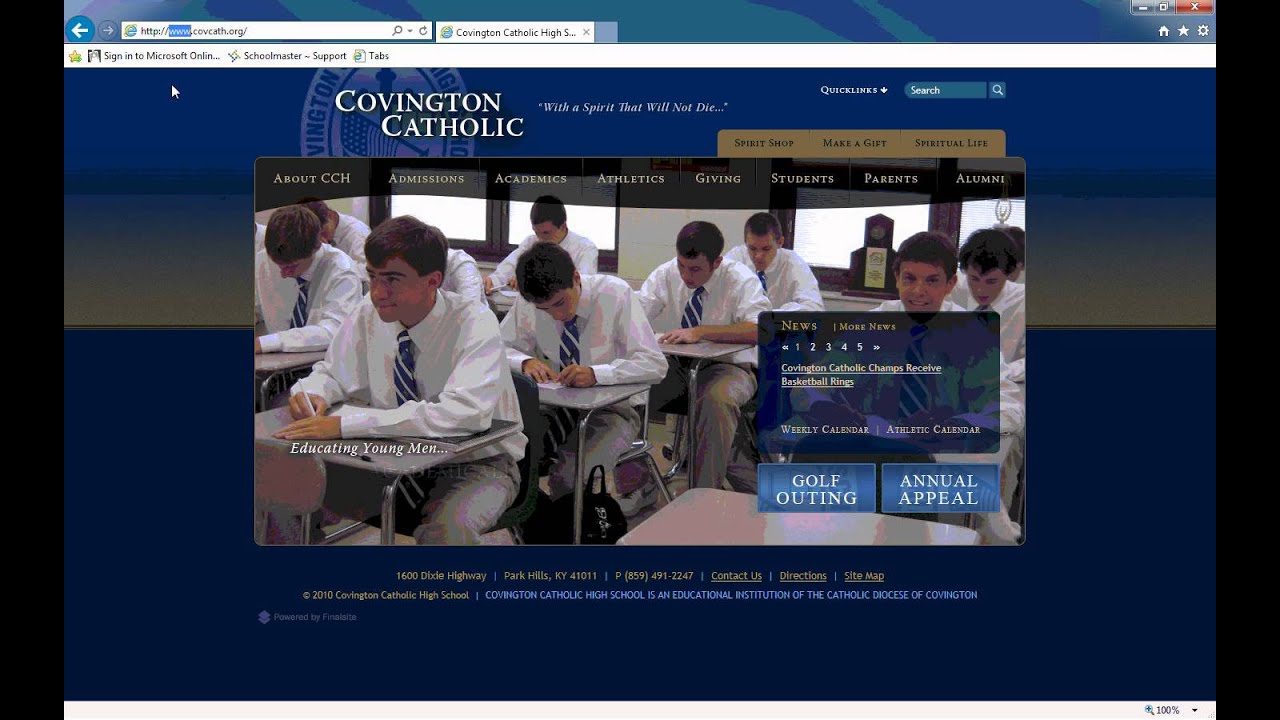Screen dimensions: 1280x720
Task: Open Parents menu
Action: (x=891, y=178)
